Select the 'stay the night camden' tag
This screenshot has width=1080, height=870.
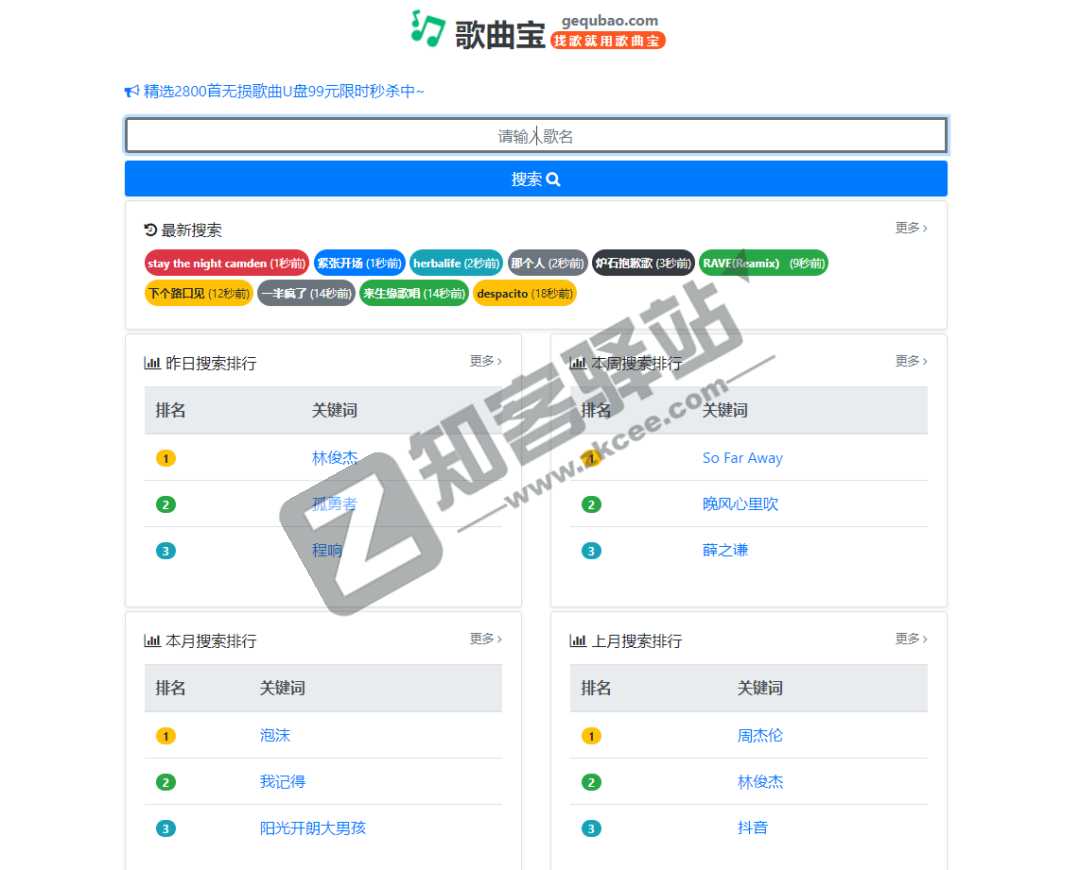[226, 263]
